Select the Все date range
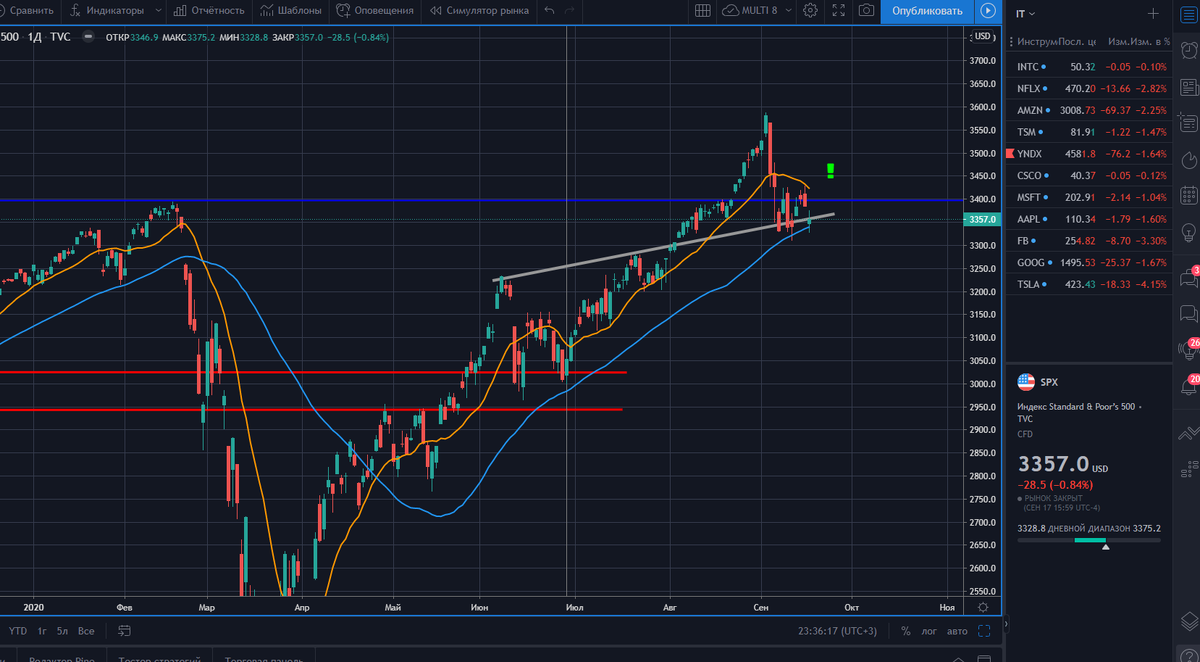Image resolution: width=1200 pixels, height=662 pixels. coord(86,631)
